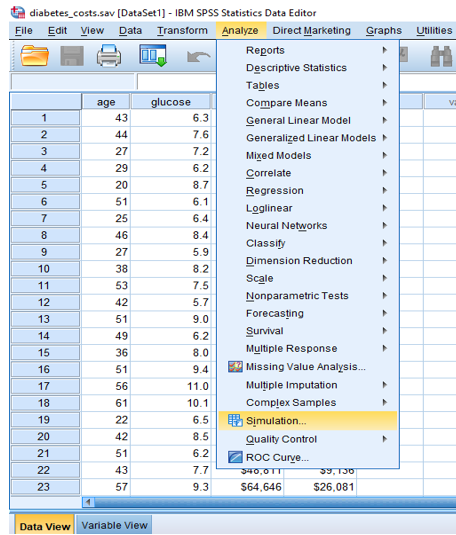
Task: Click the cell name box field
Action: [x=72, y=82]
